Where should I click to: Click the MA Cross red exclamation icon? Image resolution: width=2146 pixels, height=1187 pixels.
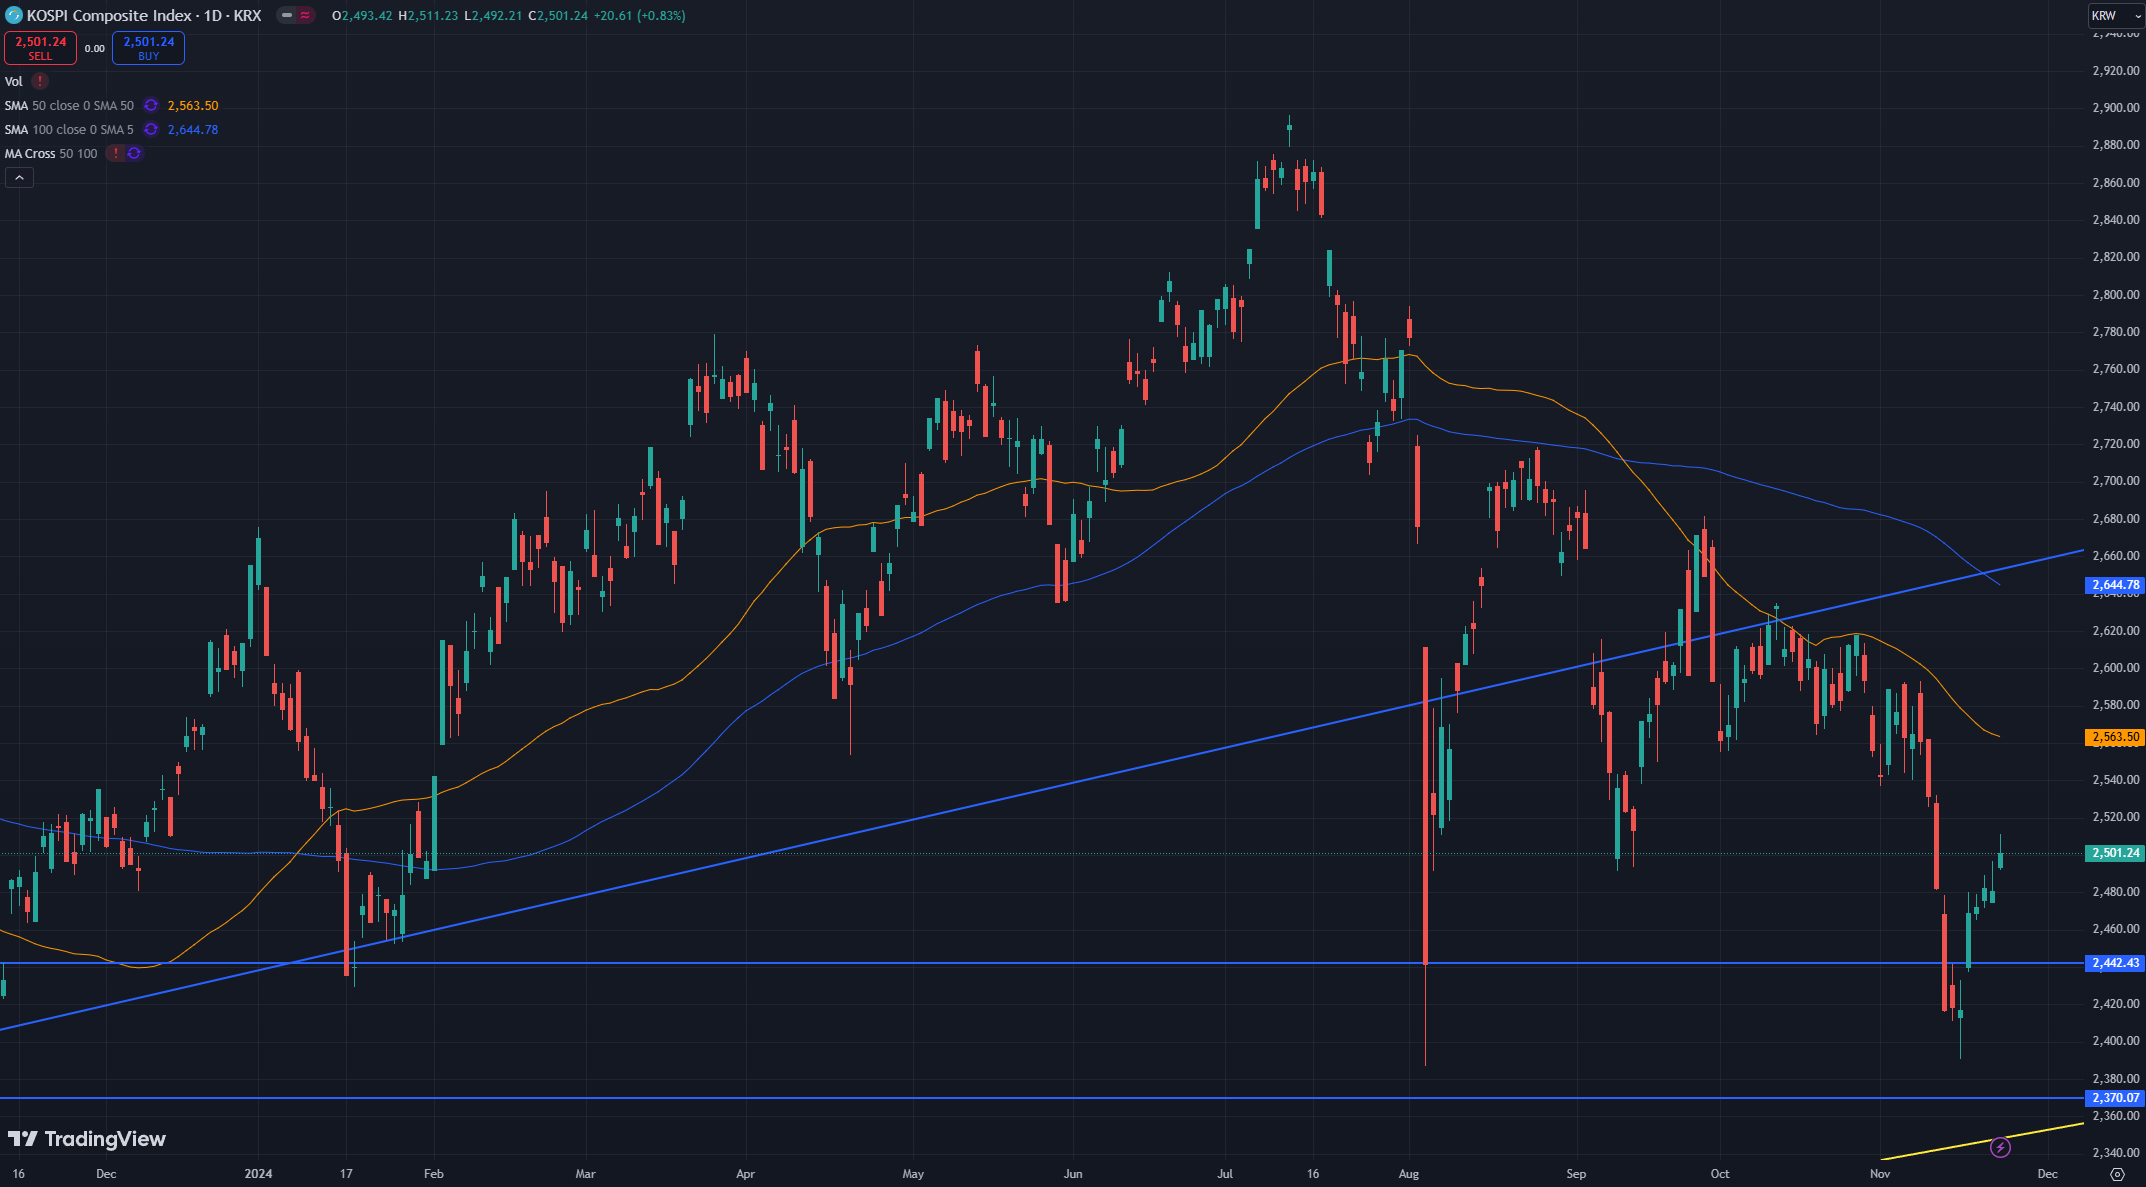click(x=116, y=153)
